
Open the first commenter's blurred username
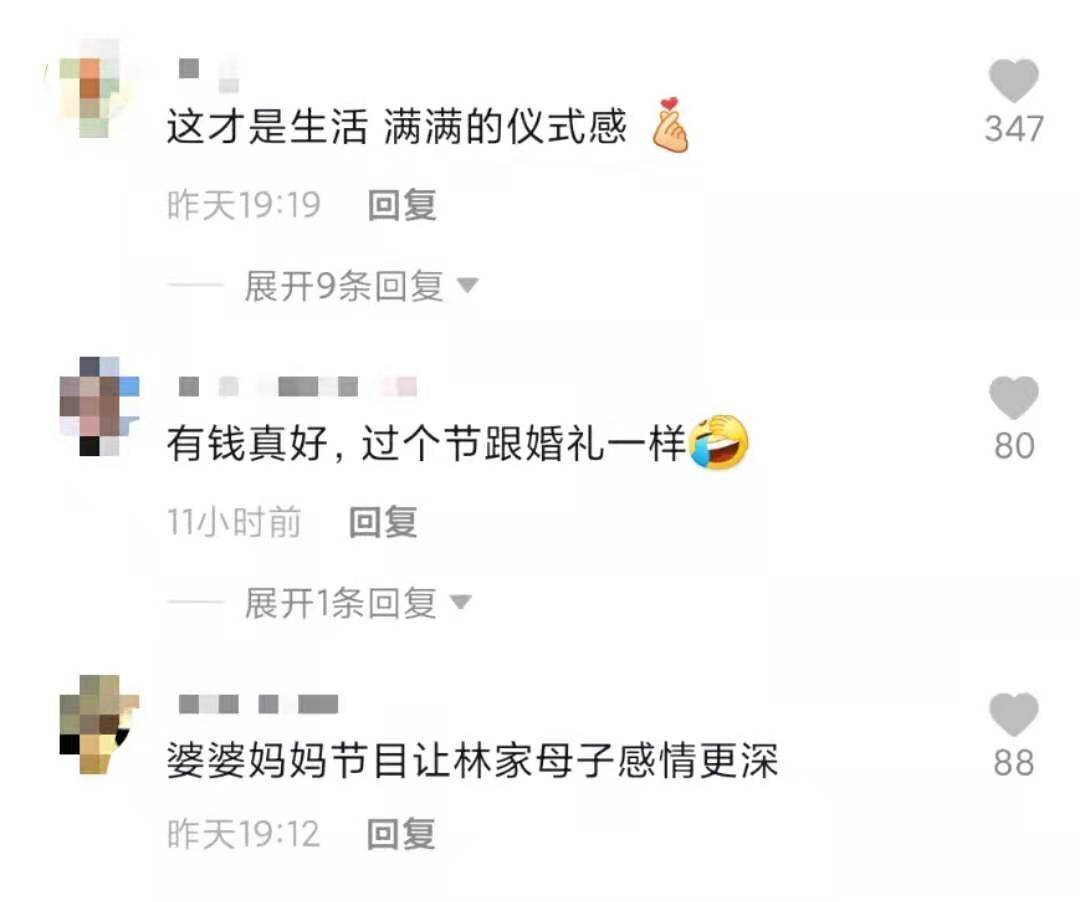209,74
